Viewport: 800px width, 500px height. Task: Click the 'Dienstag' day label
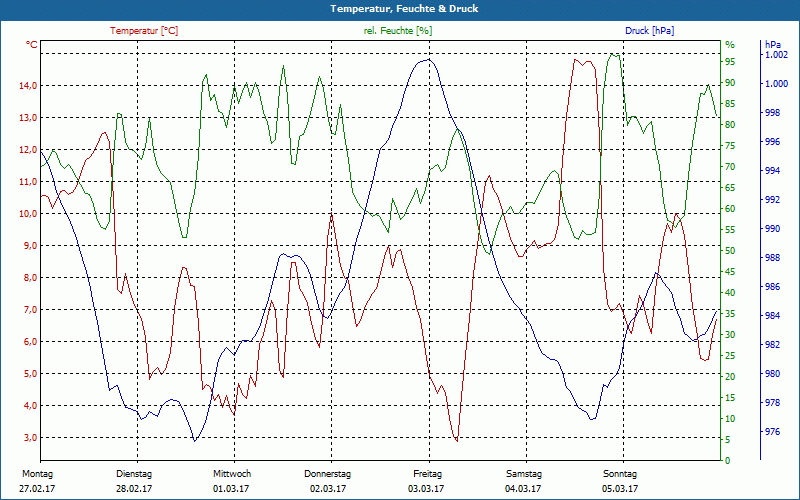tap(134, 474)
